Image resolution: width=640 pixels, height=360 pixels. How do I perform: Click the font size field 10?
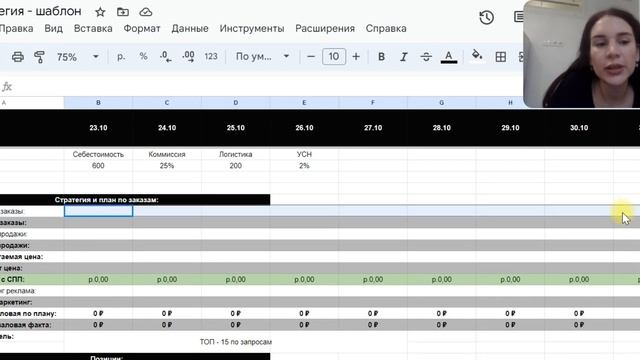point(334,56)
